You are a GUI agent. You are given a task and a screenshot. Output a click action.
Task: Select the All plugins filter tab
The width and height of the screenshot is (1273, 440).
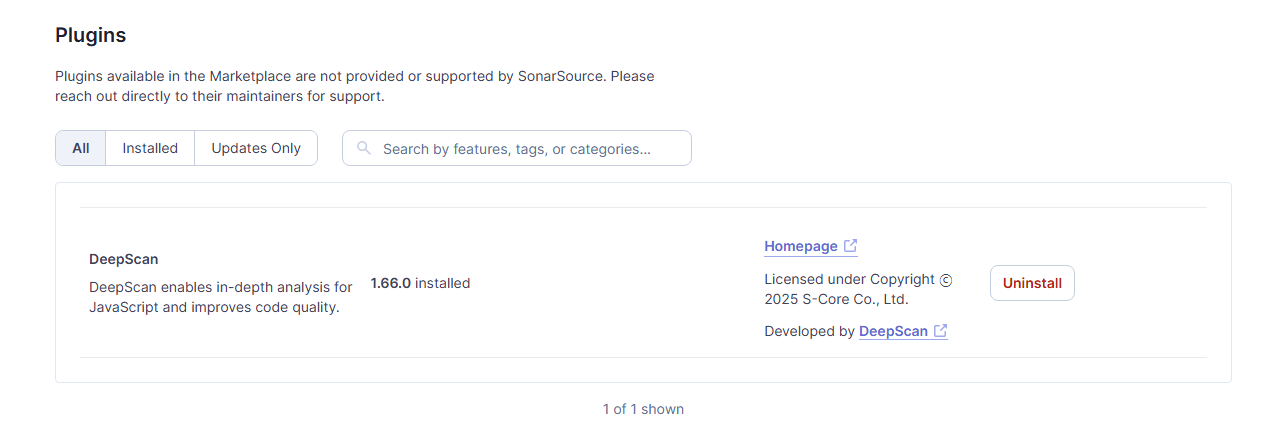pos(81,148)
